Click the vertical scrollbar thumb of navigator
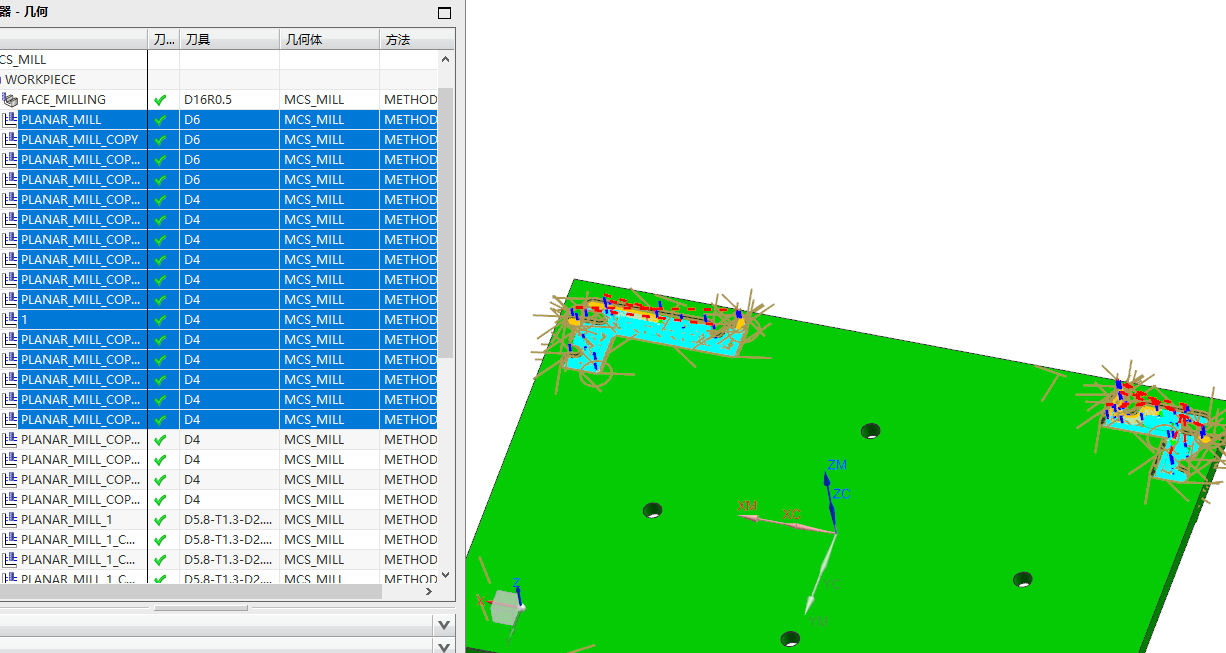 click(x=446, y=222)
